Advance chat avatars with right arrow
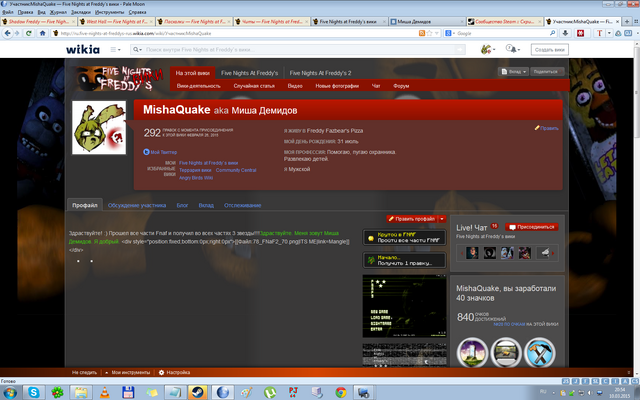Image resolution: width=640 pixels, height=400 pixels. tap(553, 253)
